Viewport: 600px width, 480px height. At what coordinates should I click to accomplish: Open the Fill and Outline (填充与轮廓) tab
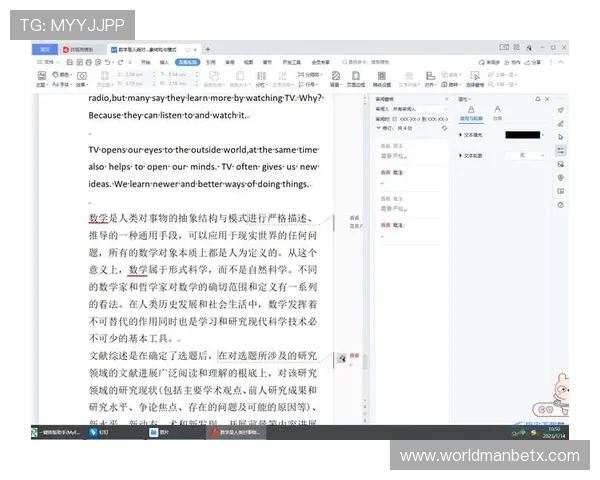(x=471, y=113)
